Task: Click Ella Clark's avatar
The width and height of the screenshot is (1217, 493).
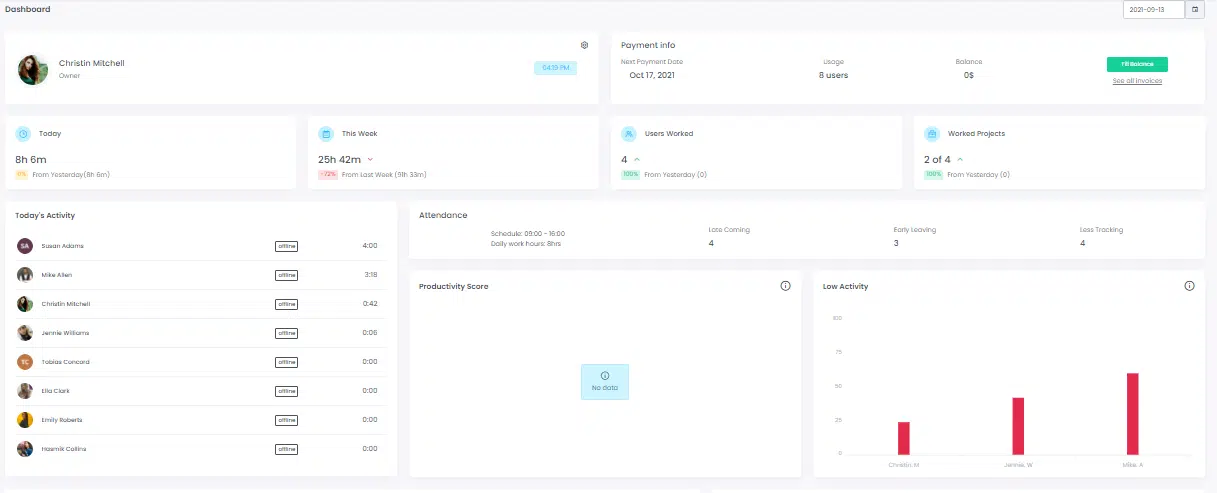Action: pos(25,391)
